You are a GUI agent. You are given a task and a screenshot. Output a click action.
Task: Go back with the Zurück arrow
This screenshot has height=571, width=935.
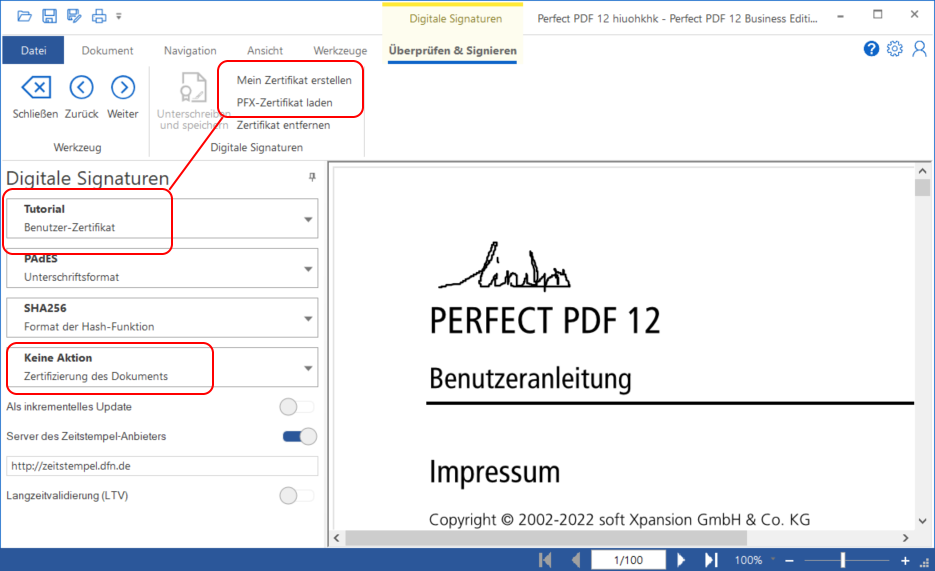[x=81, y=88]
